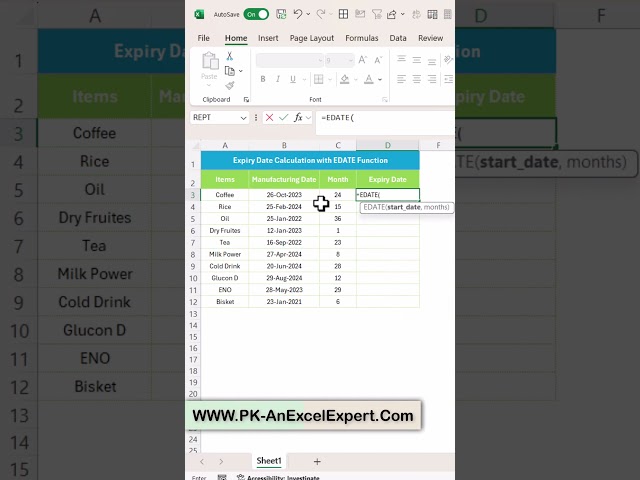Switch to the Home ribbon tab
Screen dimensions: 640x480
click(x=236, y=38)
